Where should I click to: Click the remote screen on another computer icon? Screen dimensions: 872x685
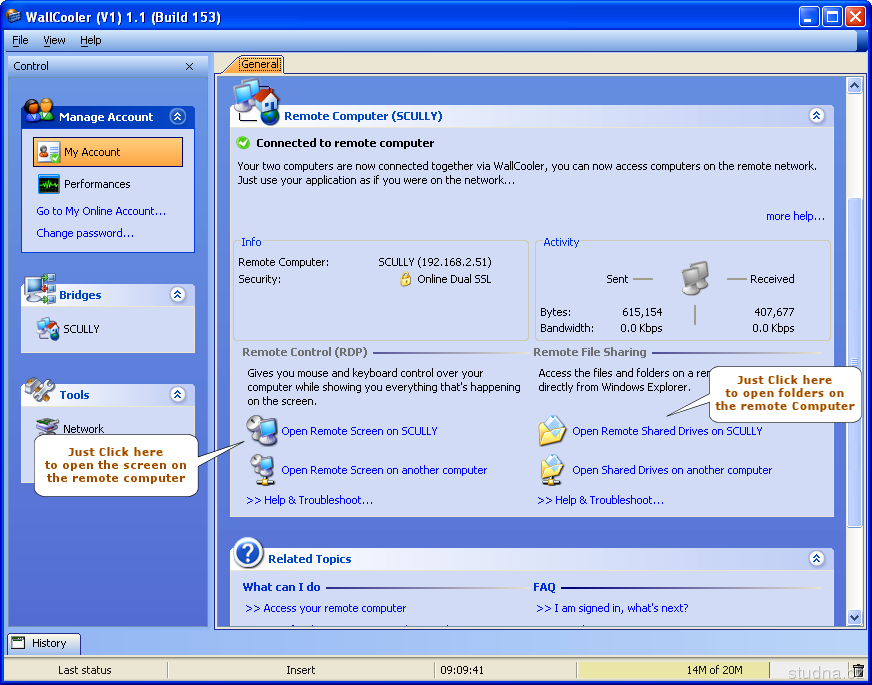pyautogui.click(x=262, y=470)
